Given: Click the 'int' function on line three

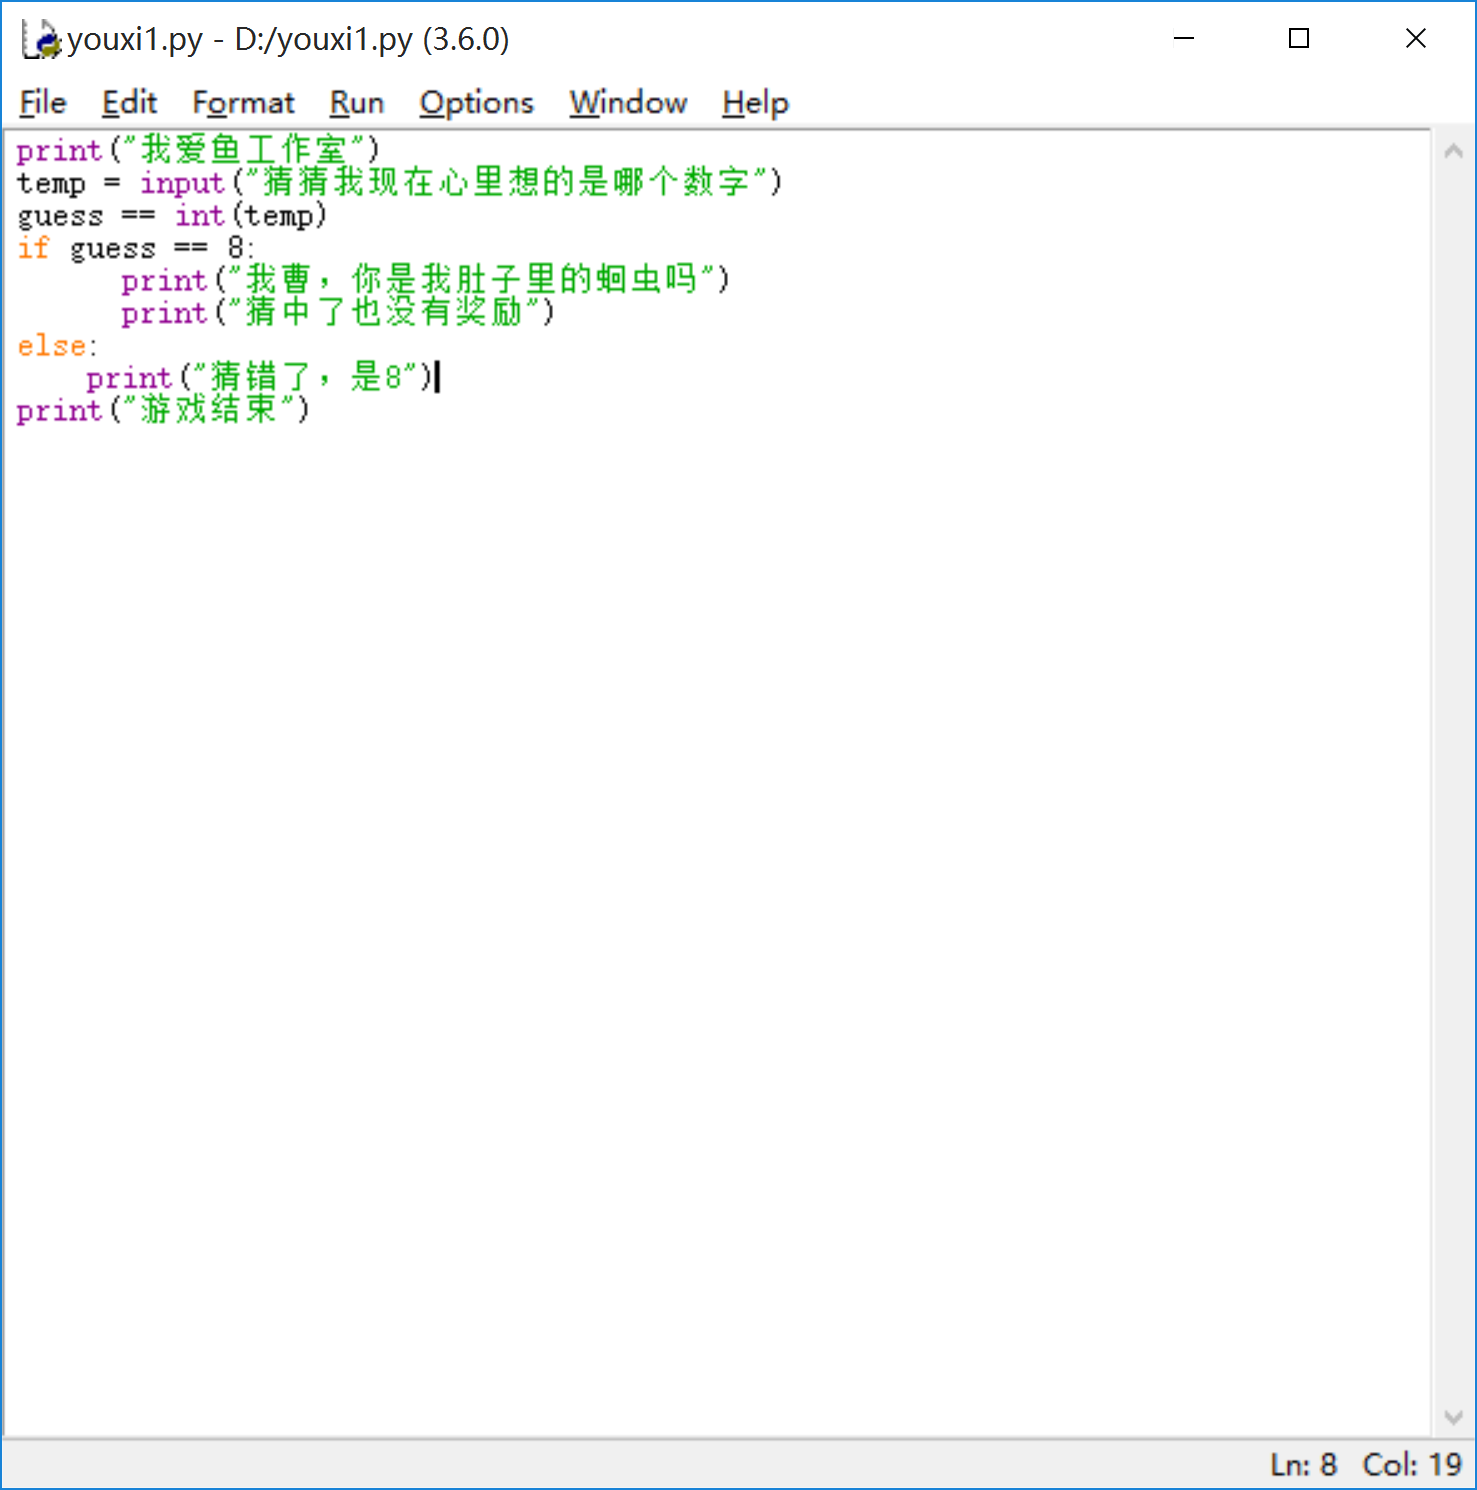Looking at the screenshot, I should click(x=199, y=216).
